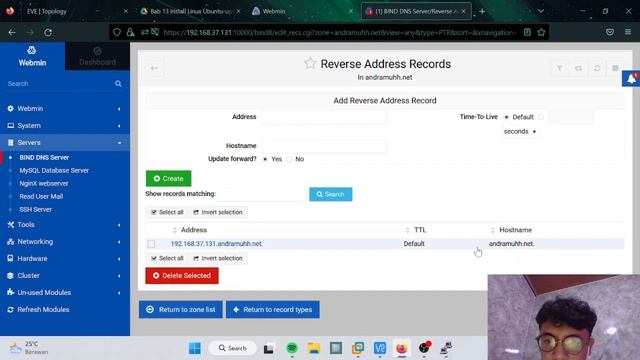Select No for Update forward
The width and height of the screenshot is (640, 360).
pyautogui.click(x=289, y=159)
